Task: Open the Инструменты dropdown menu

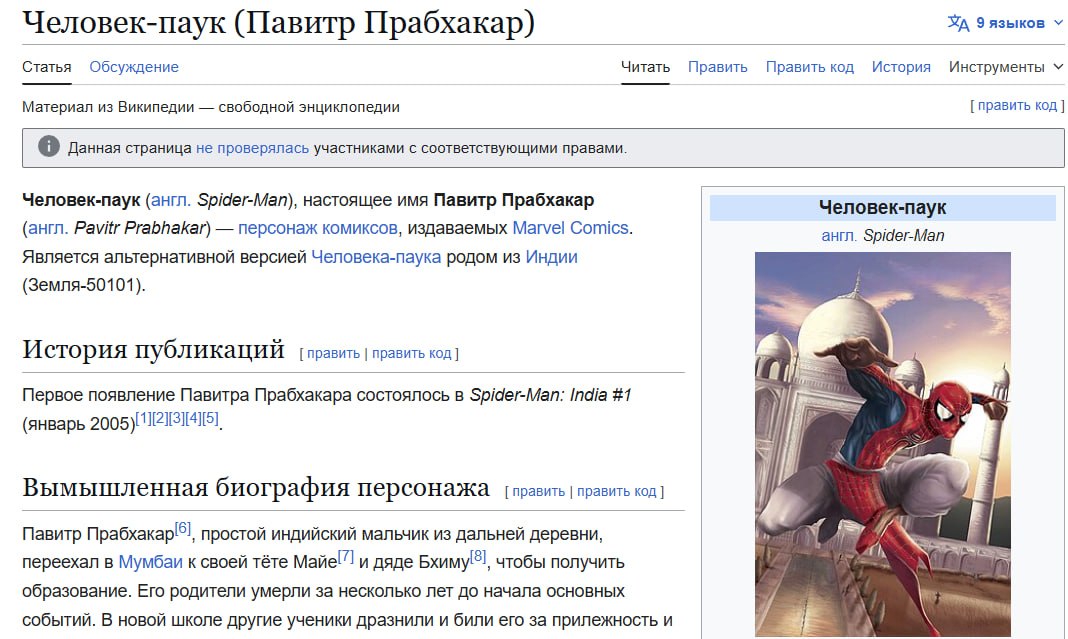Action: pos(1005,67)
